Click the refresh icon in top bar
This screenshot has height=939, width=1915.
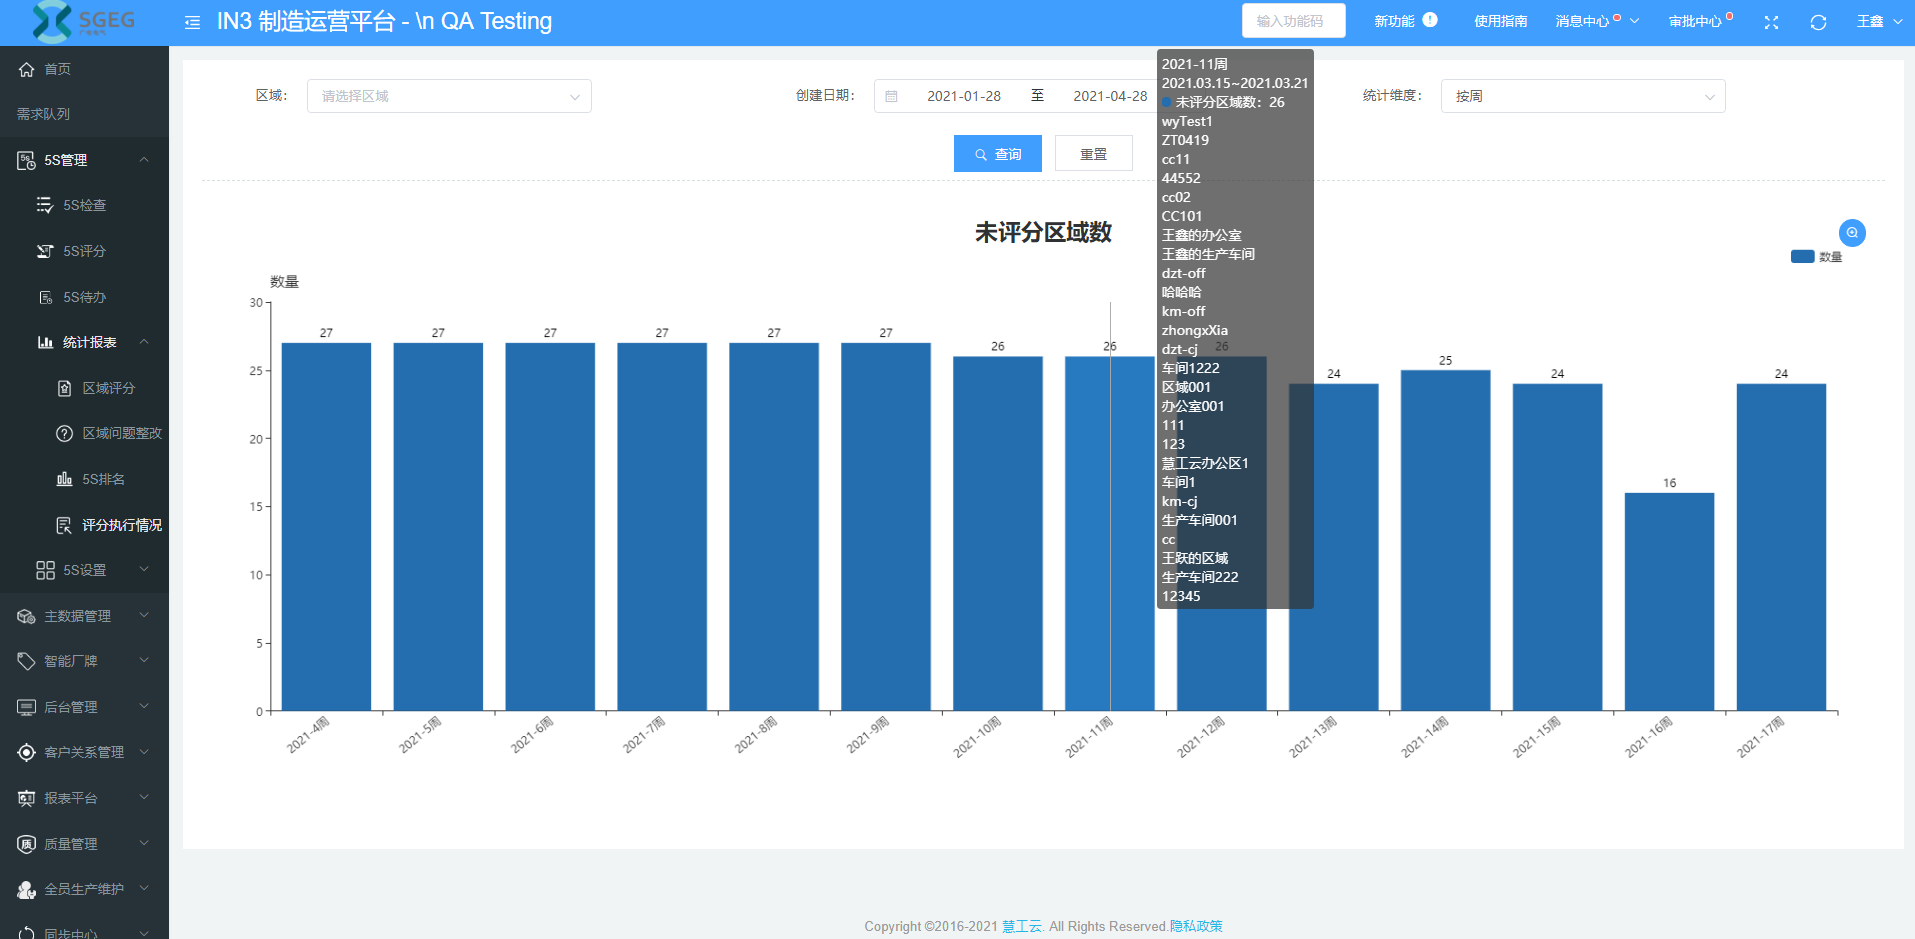(x=1818, y=22)
